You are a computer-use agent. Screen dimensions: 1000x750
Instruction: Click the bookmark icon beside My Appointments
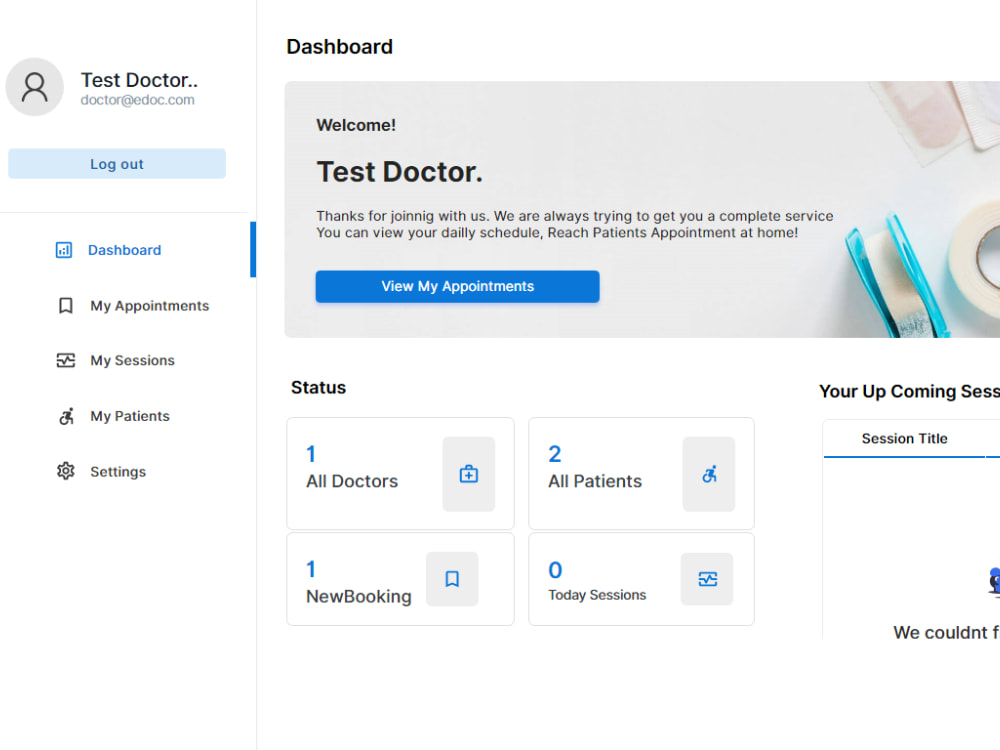[x=66, y=305]
